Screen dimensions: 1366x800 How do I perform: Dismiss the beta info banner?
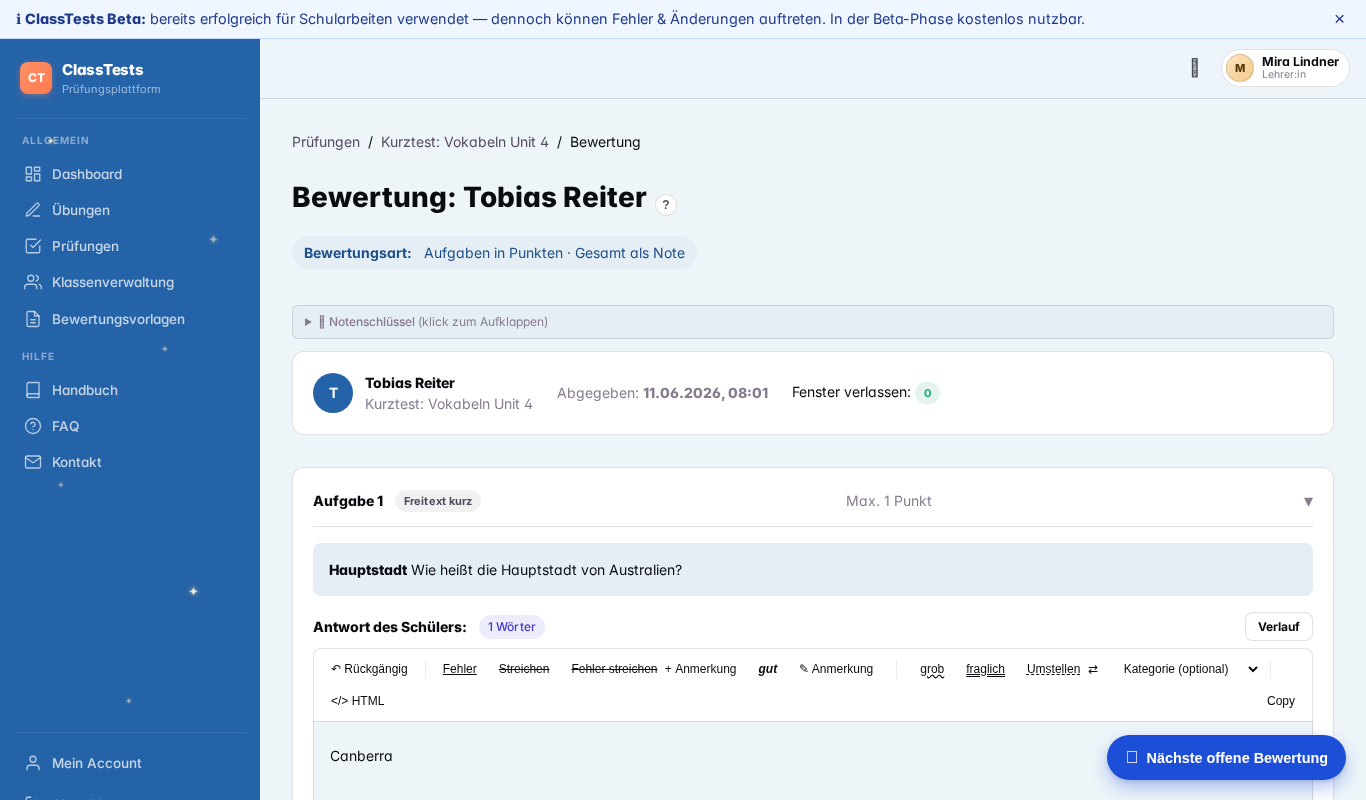tap(1340, 19)
